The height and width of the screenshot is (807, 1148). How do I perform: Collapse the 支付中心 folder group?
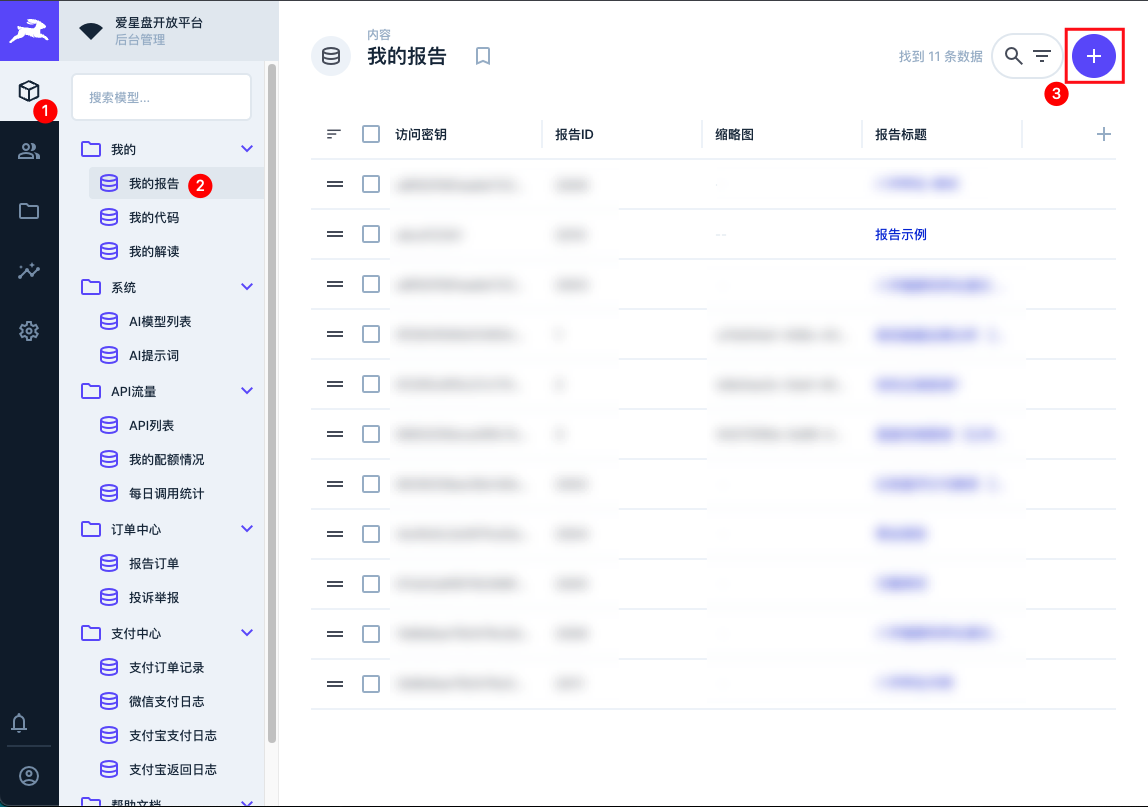click(x=247, y=633)
